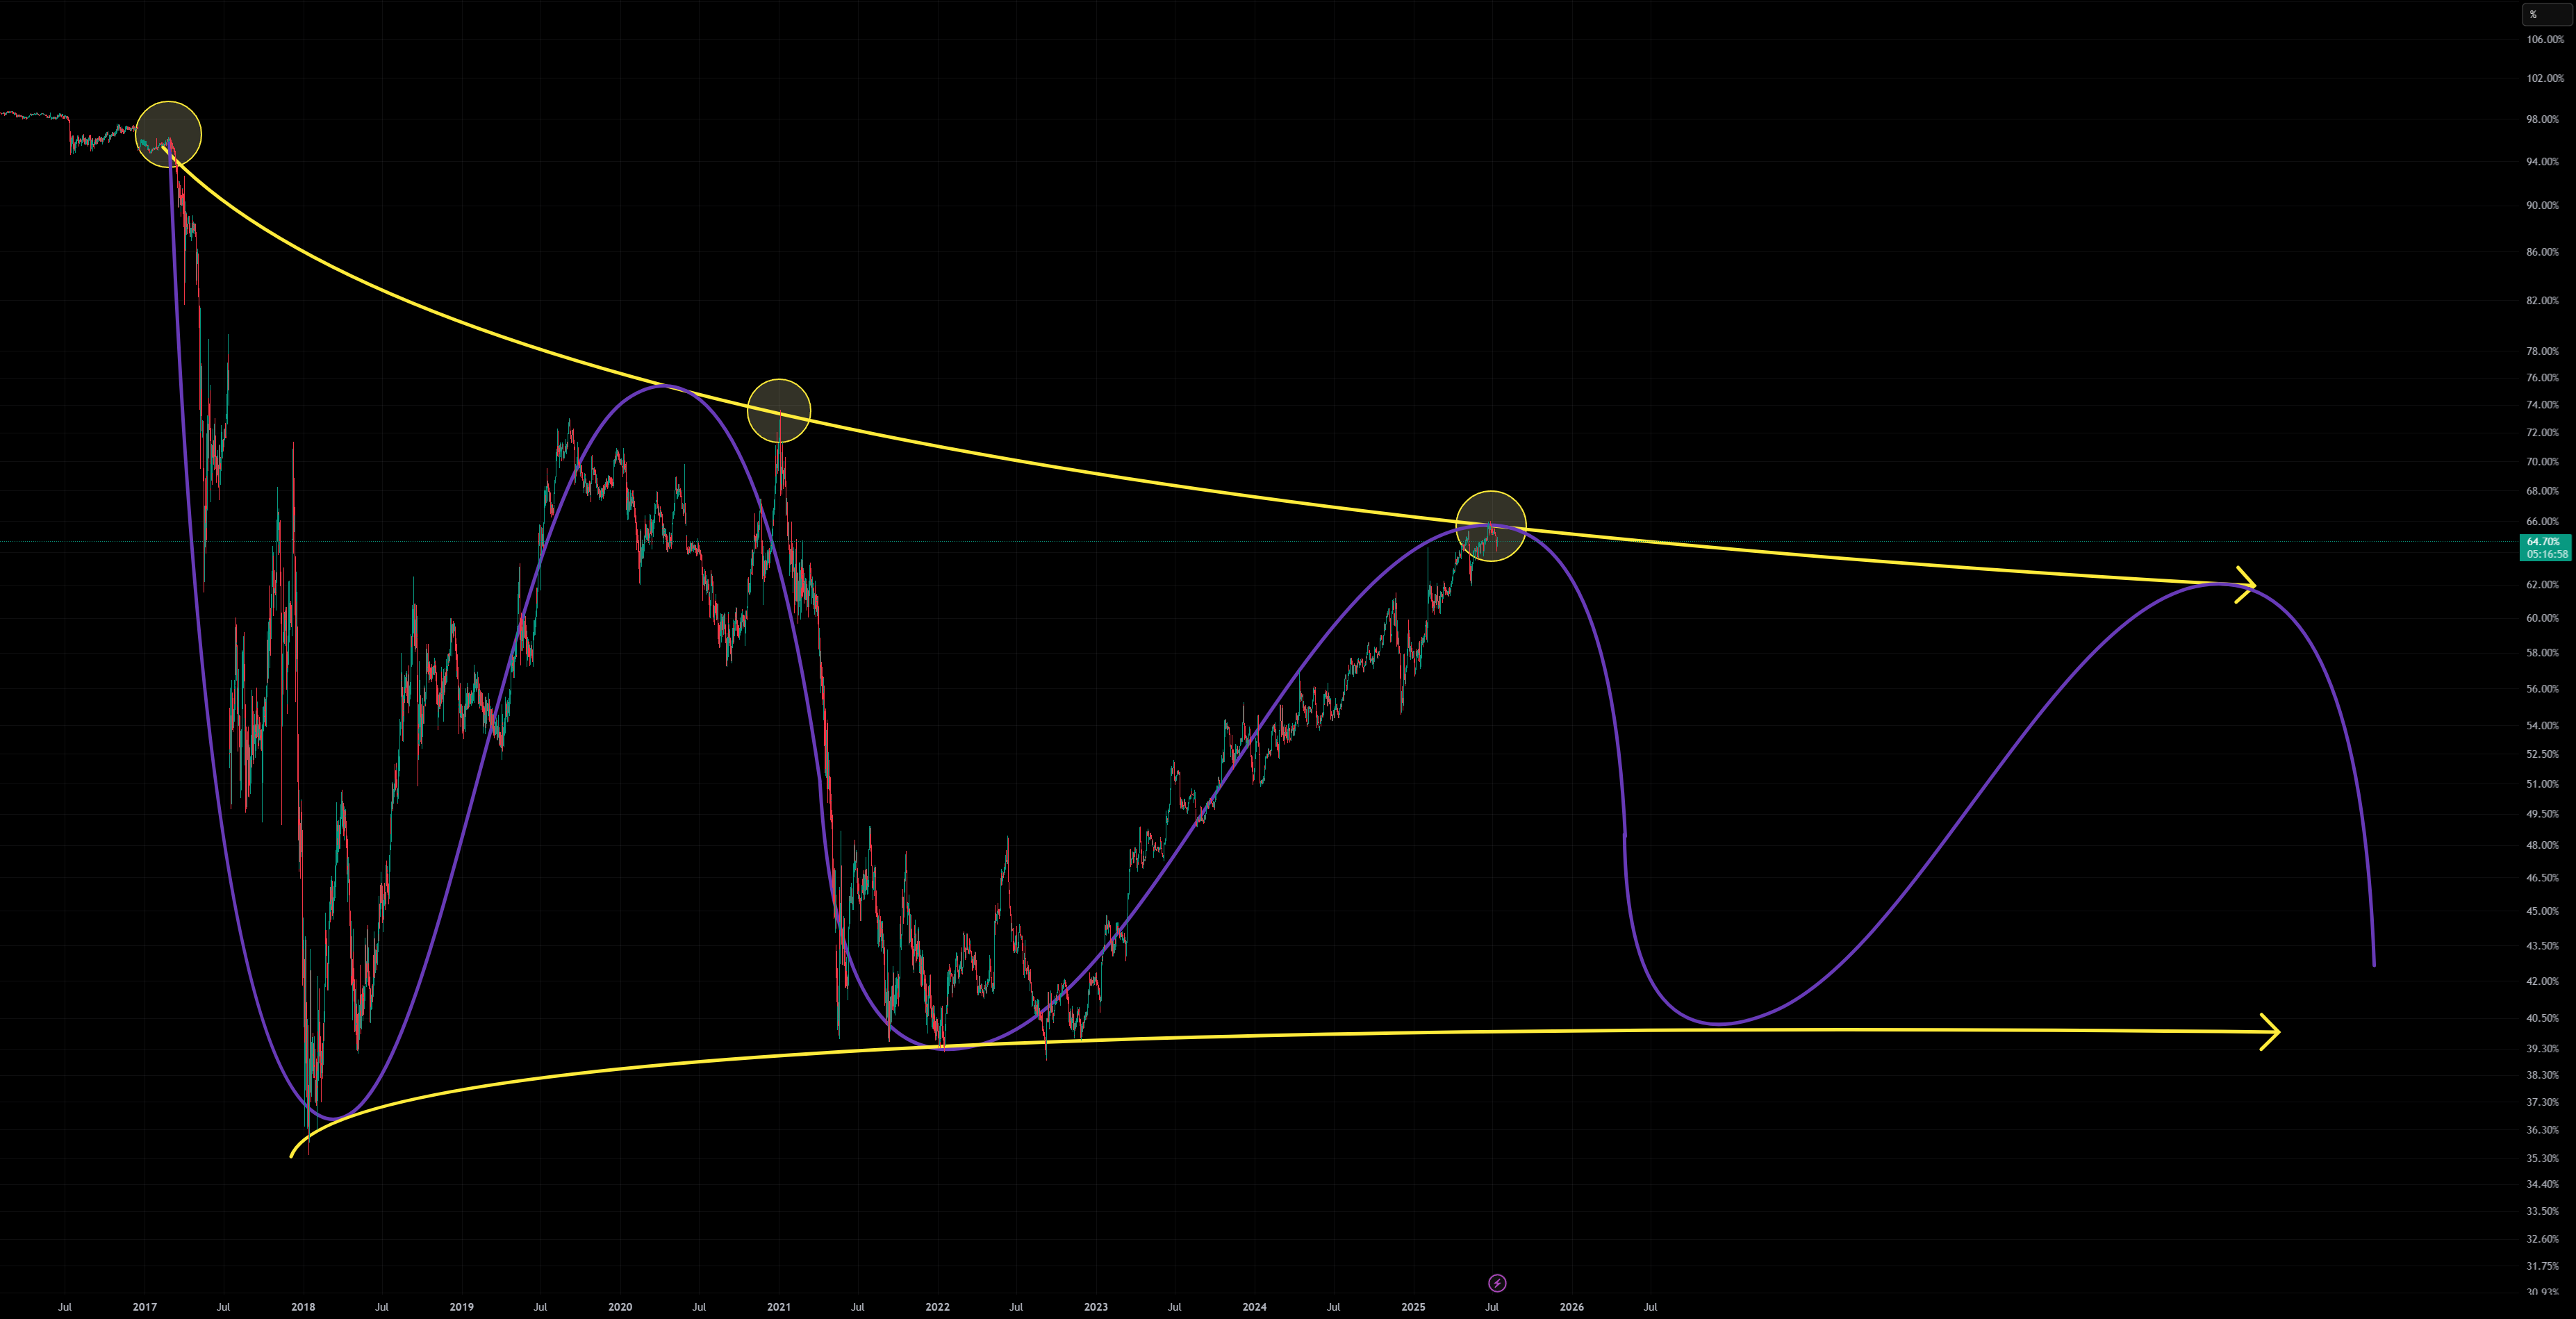
Task: Click the 54.00% price scale label
Action: coord(2542,726)
